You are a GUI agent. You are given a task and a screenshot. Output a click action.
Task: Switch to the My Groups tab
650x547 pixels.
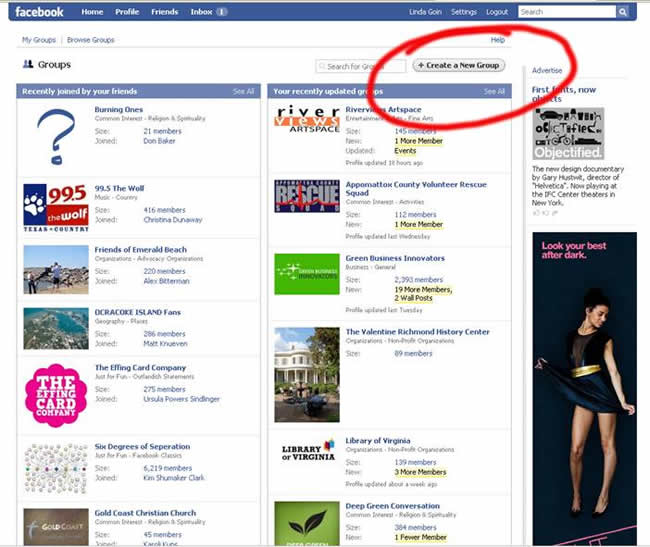39,40
